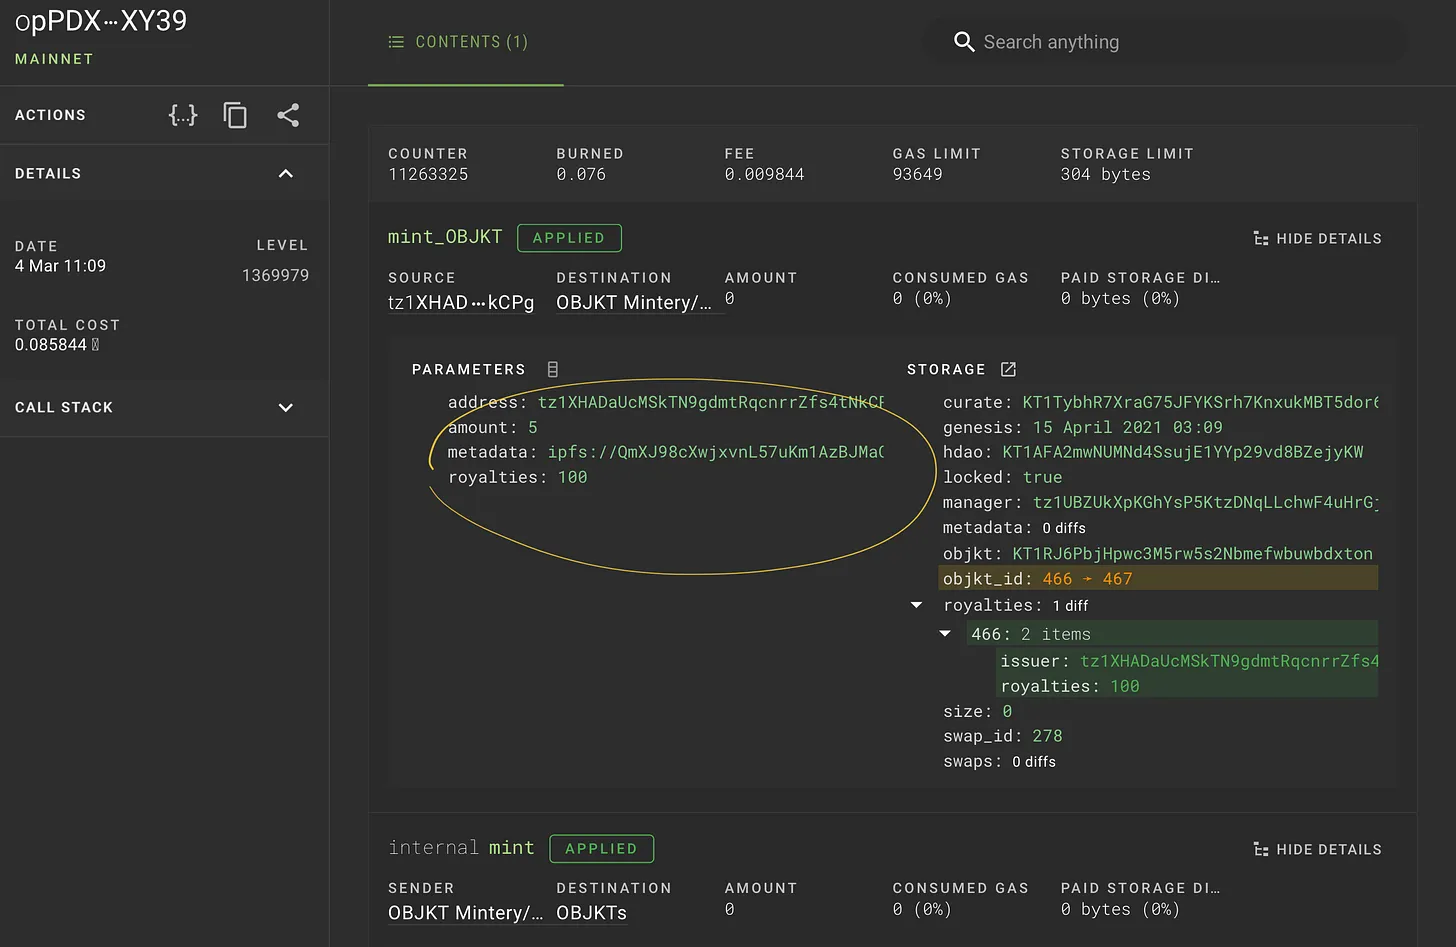The height and width of the screenshot is (947, 1456).
Task: Click the raw JSON braces icon
Action: coord(183,115)
